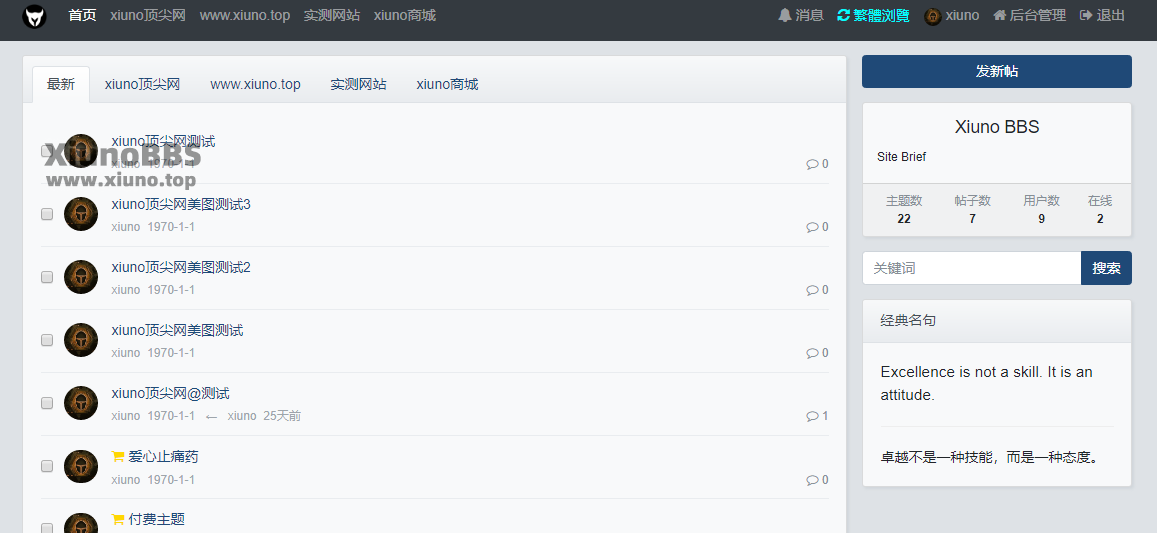Switch to xiuno商城 forum tab
This screenshot has height=533, width=1157.
click(447, 84)
